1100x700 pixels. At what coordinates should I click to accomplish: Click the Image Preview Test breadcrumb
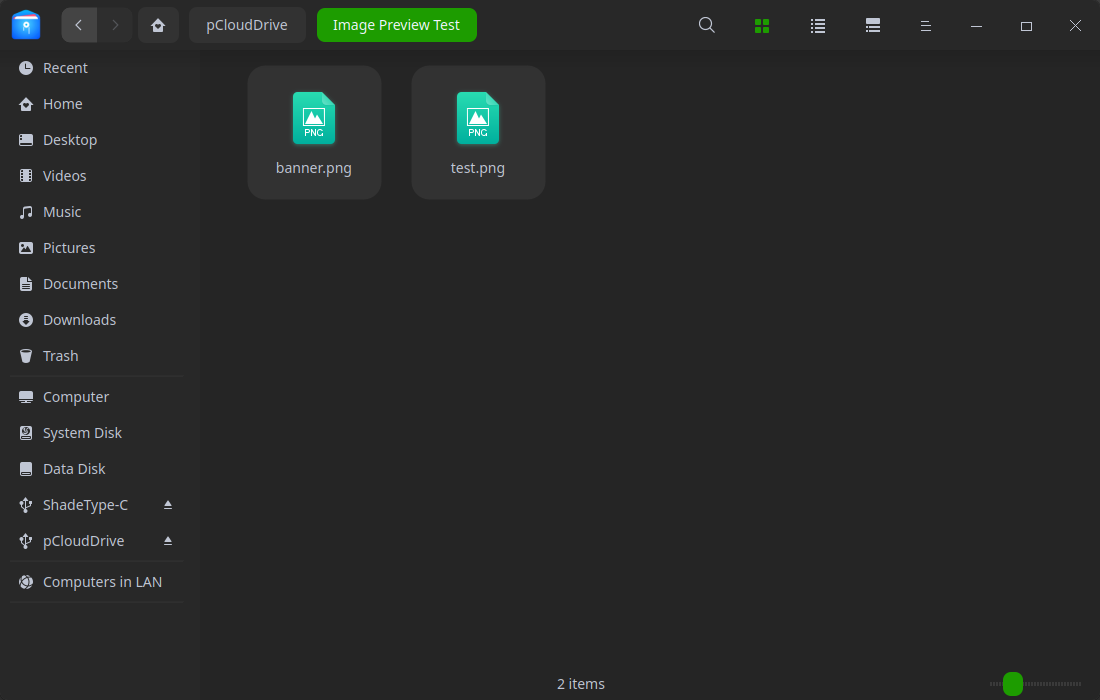coord(396,25)
